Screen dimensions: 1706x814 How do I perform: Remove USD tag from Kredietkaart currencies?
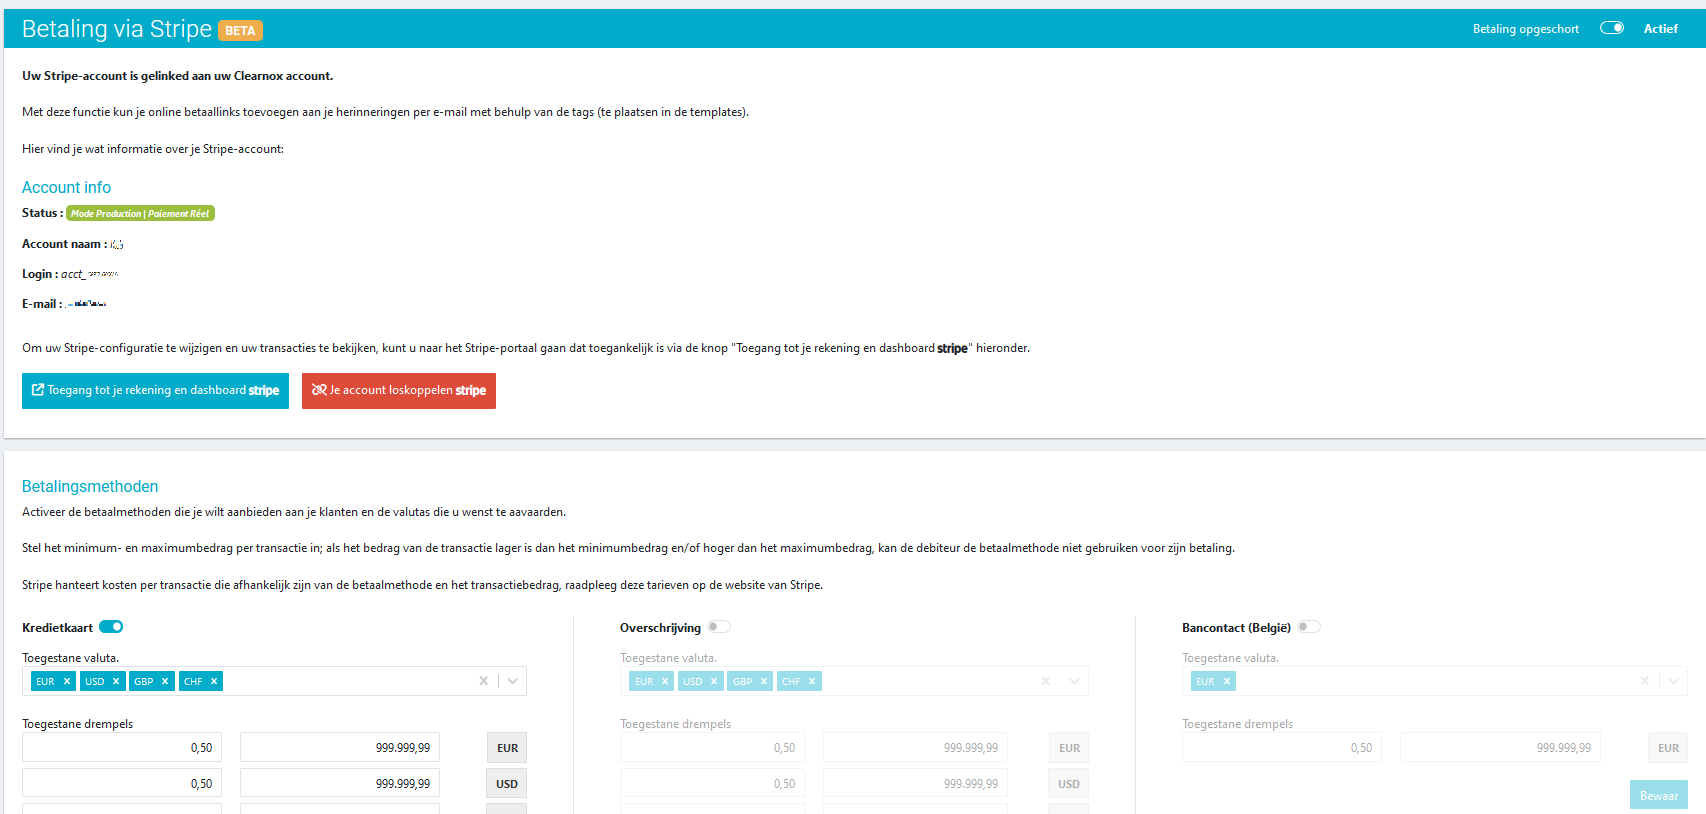(x=116, y=681)
